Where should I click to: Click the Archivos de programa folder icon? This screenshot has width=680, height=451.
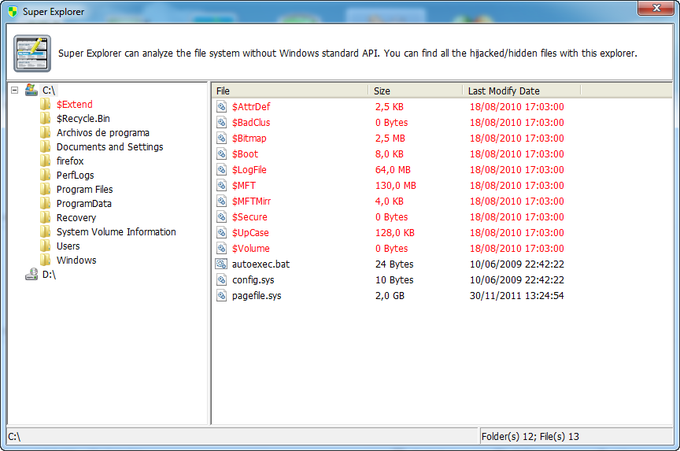[45, 133]
